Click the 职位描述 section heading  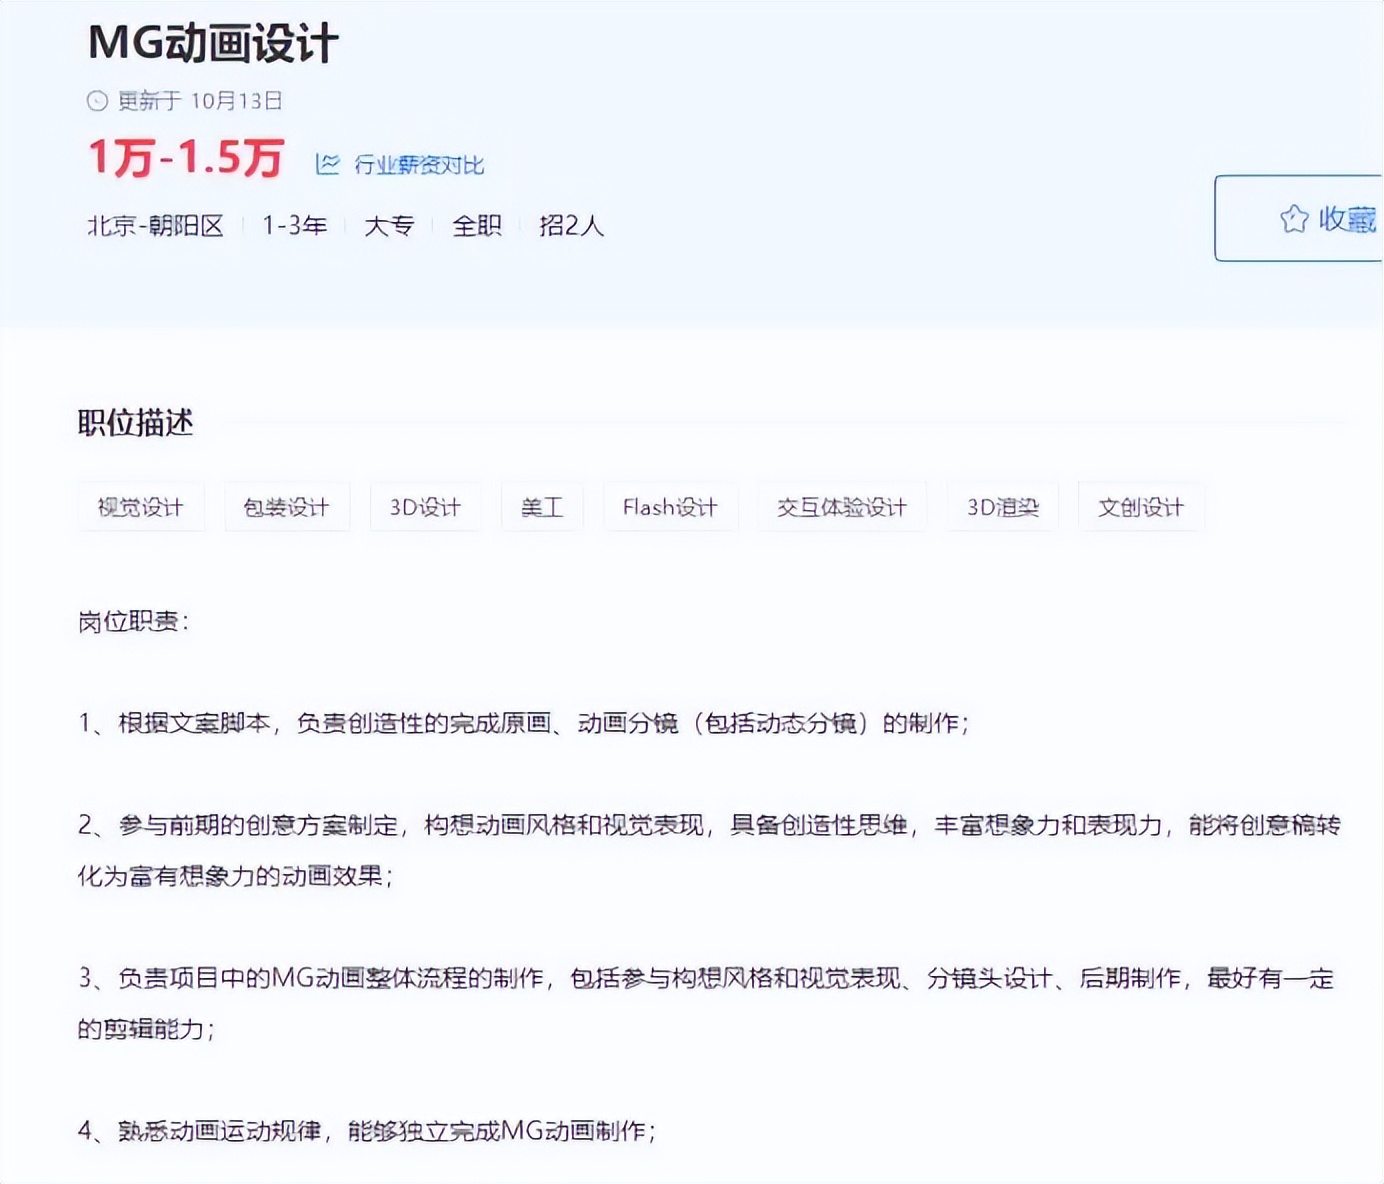click(134, 423)
